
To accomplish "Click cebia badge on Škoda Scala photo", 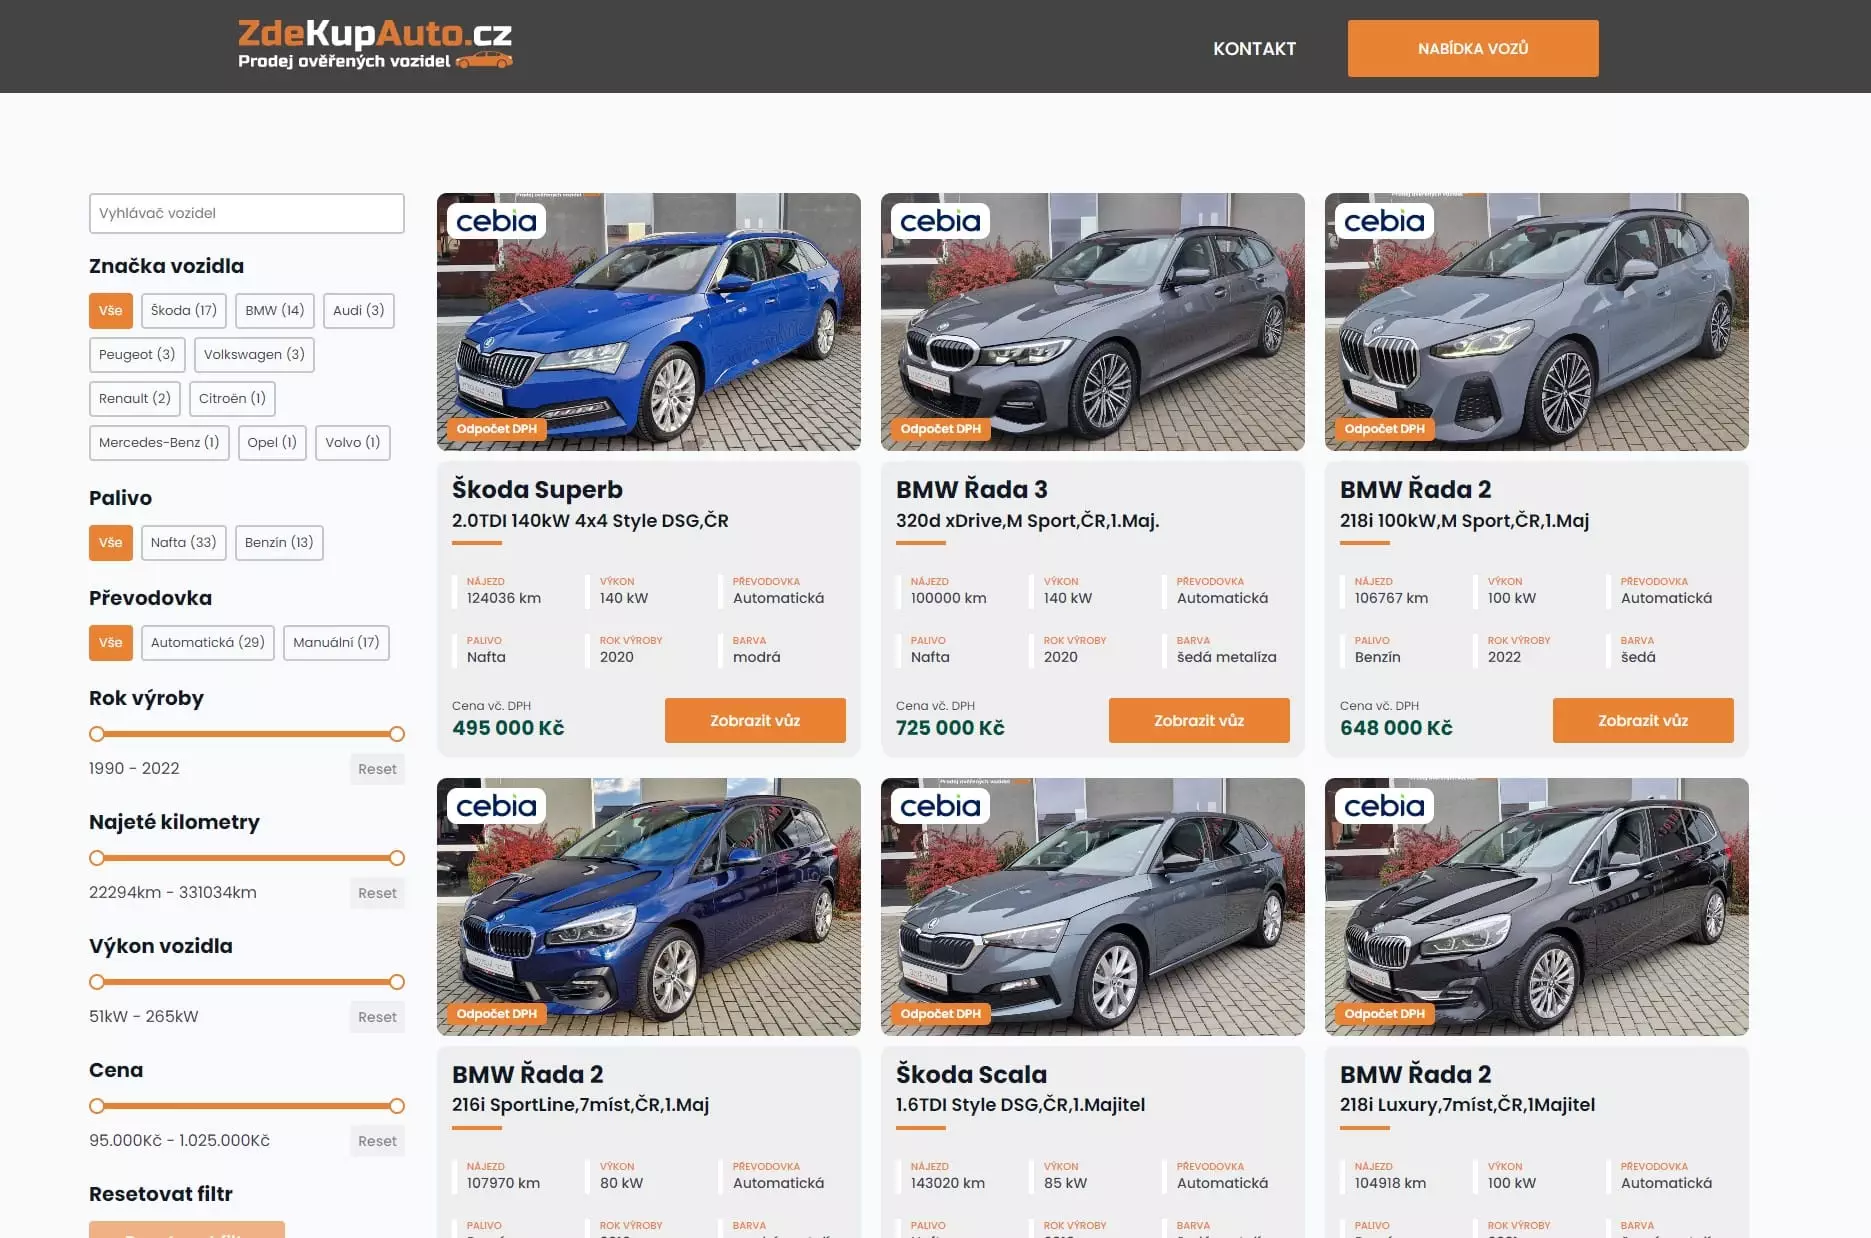I will tap(940, 806).
